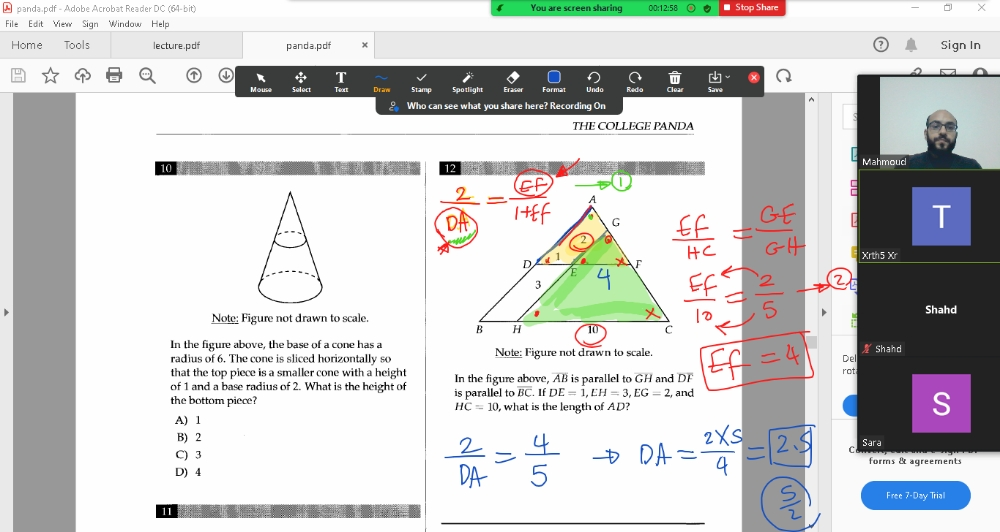Image resolution: width=1000 pixels, height=532 pixels.
Task: Select the panda.pdf tab
Action: click(x=309, y=45)
